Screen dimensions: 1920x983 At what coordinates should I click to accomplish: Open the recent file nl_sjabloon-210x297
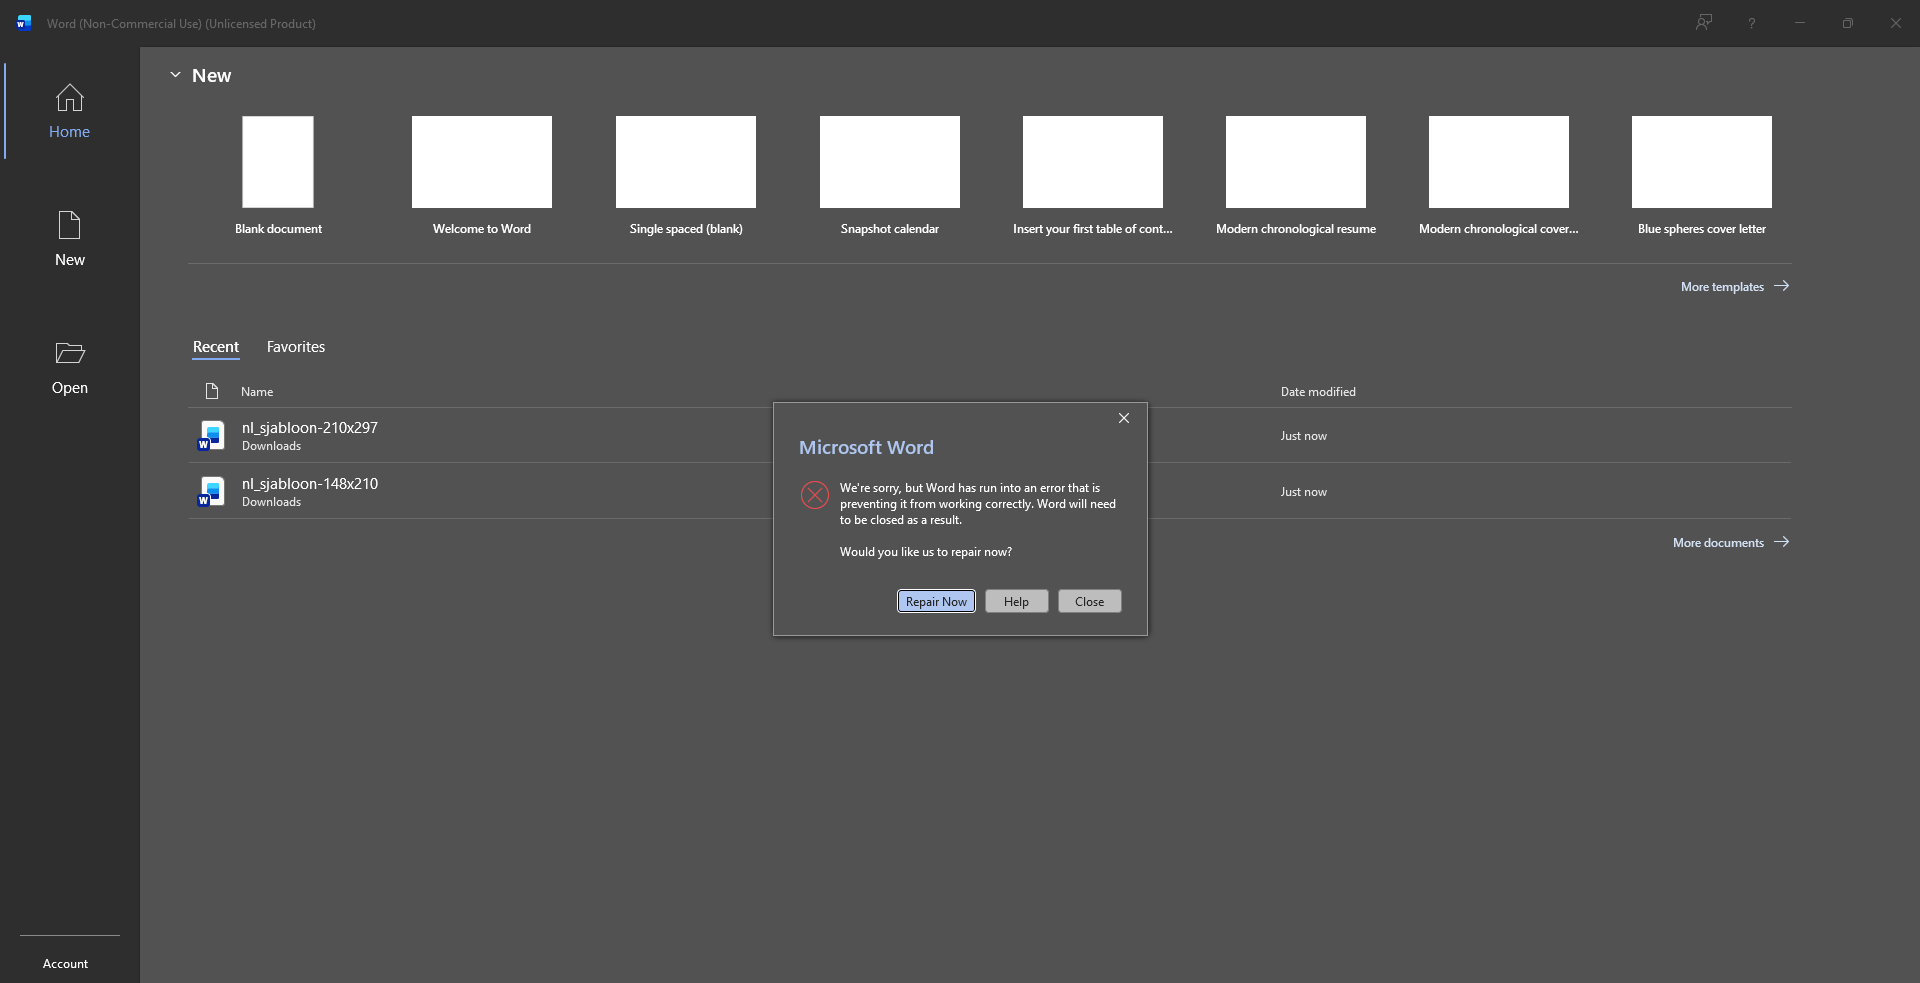click(x=309, y=427)
